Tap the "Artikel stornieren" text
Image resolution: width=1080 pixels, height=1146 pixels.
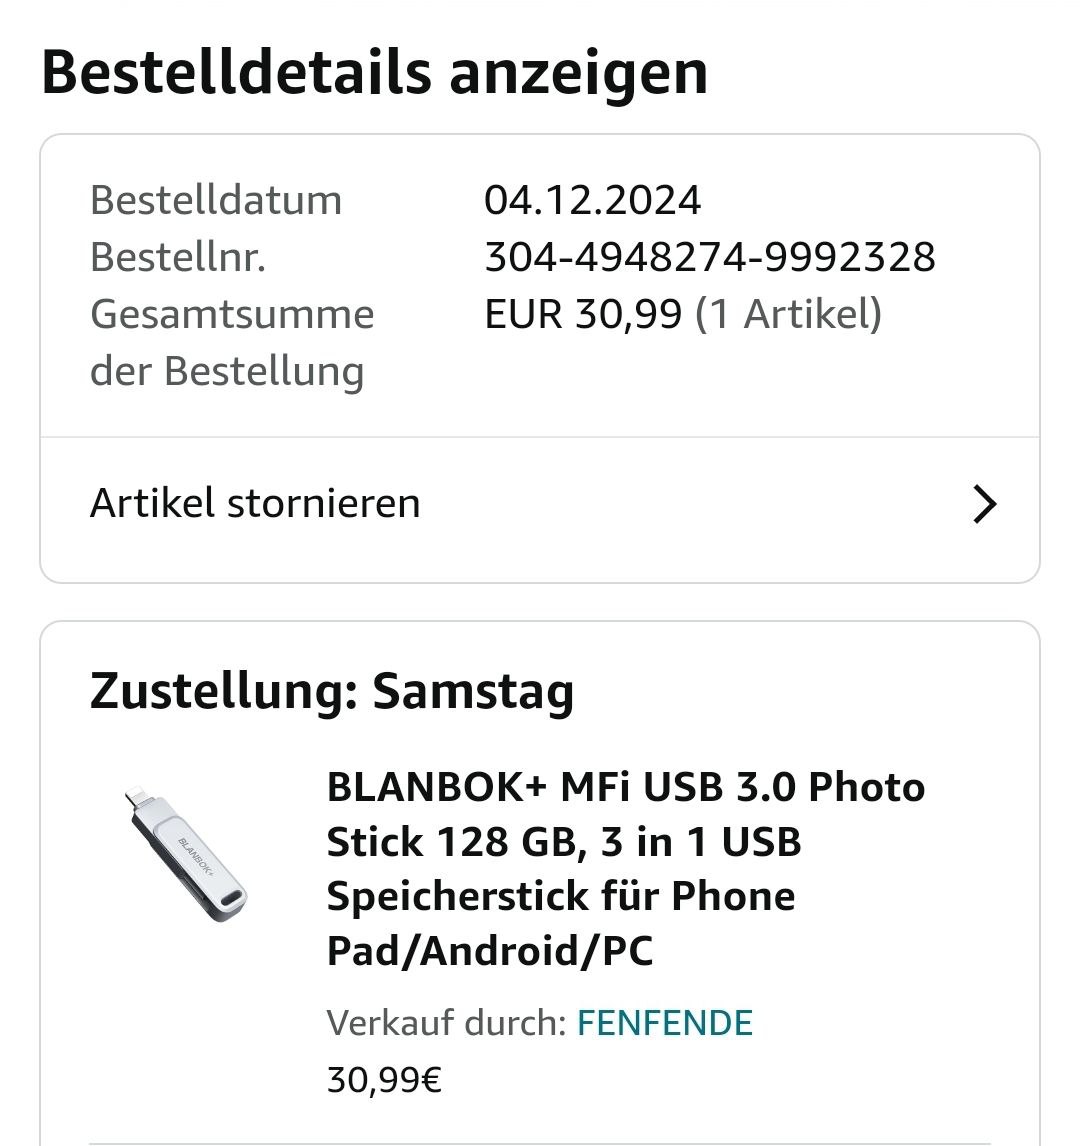point(255,503)
